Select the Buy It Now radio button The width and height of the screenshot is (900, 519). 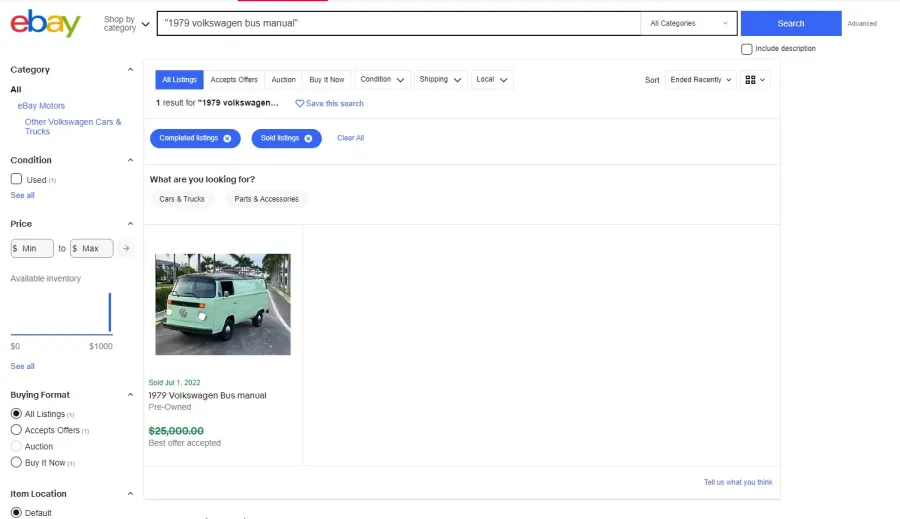(16, 462)
